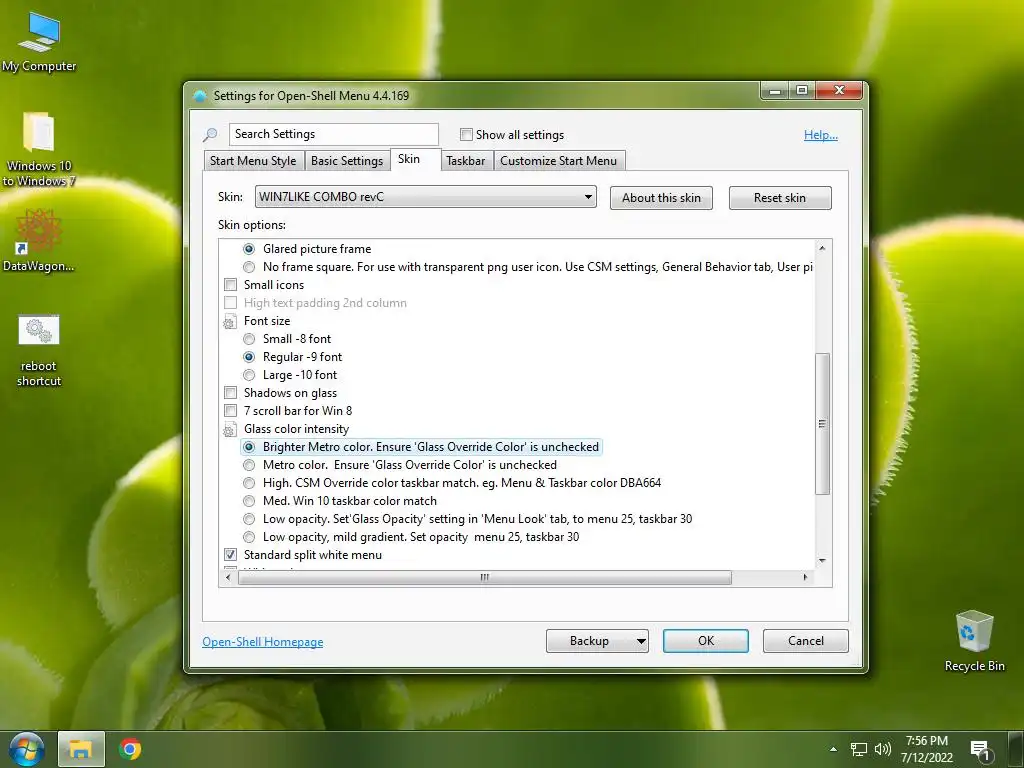Open the Skin dropdown WIN7LIKE COMBO revC

pos(425,197)
